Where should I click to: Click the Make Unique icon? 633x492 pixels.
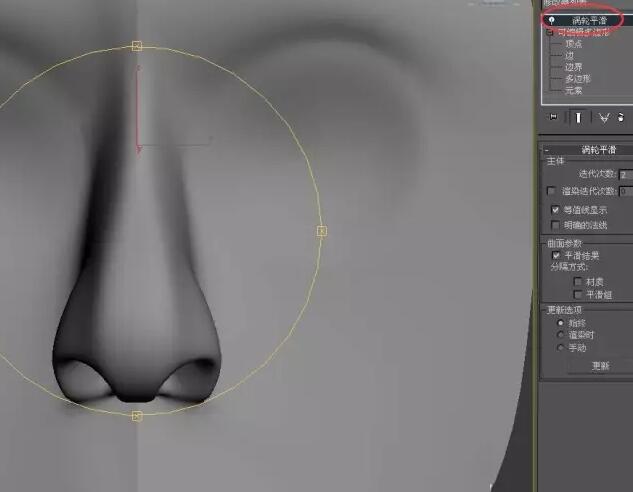click(x=604, y=118)
